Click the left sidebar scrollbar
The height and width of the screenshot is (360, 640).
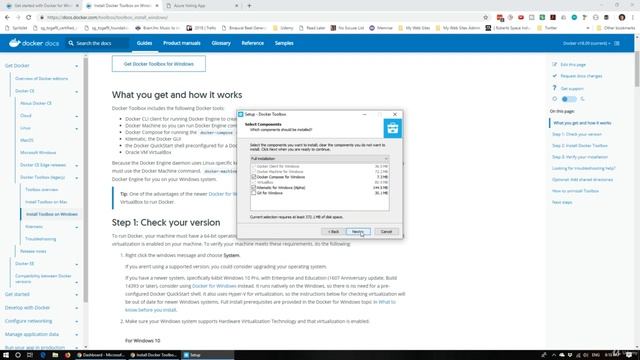click(x=86, y=180)
